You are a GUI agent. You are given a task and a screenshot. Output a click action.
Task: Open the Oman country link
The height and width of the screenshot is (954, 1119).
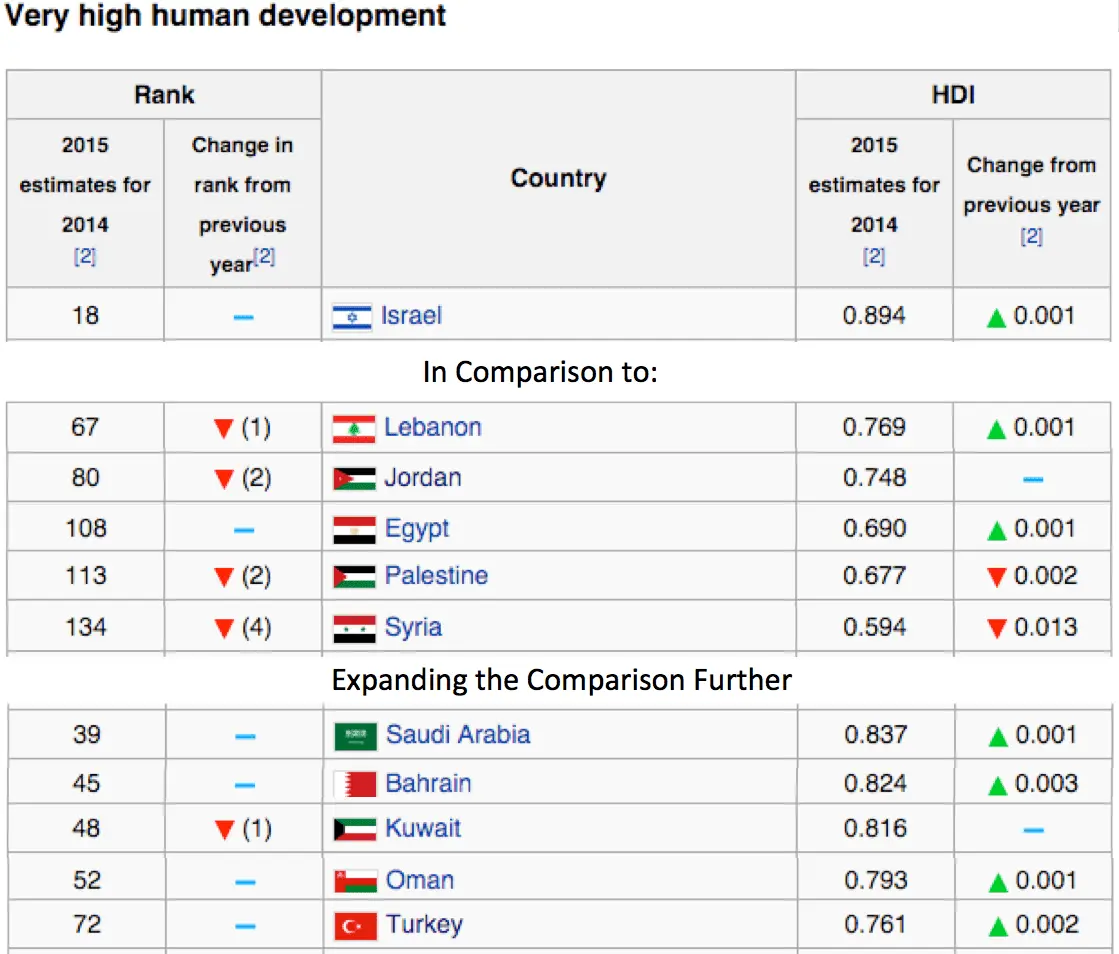420,881
